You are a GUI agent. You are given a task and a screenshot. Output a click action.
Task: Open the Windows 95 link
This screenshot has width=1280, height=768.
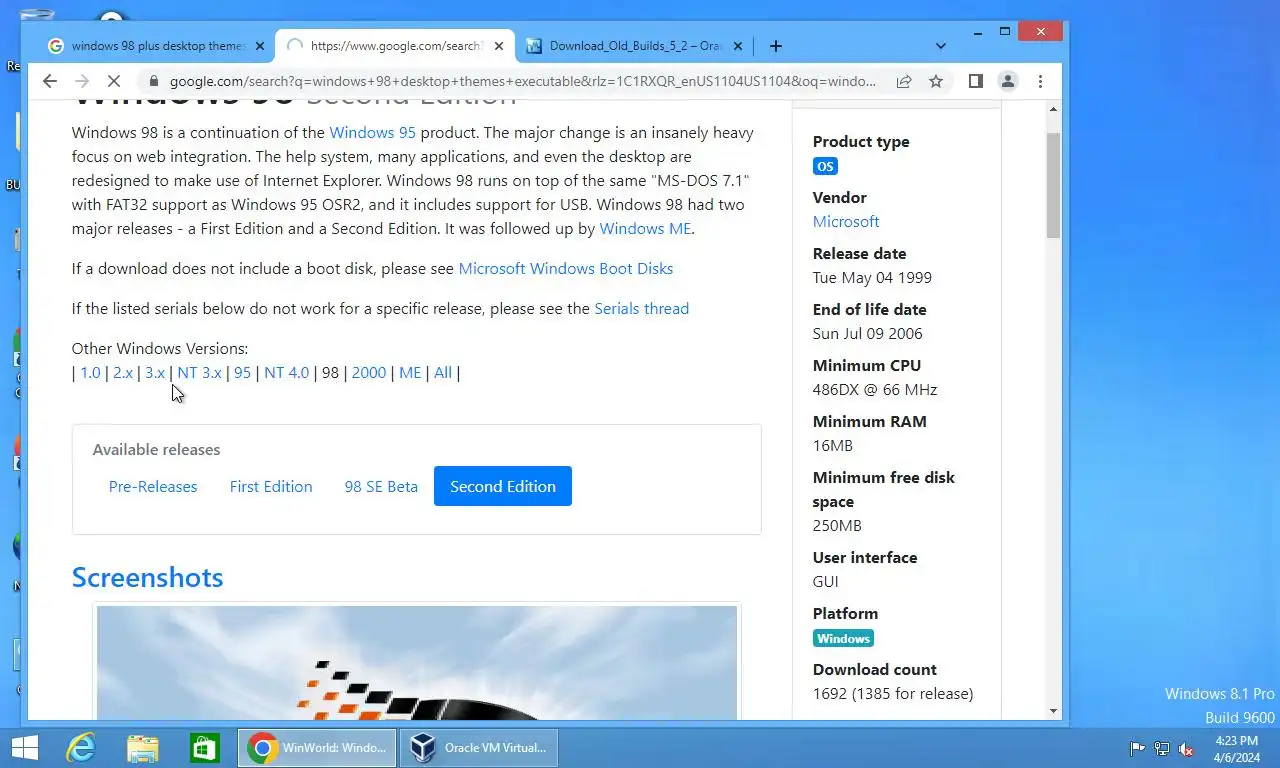tap(372, 132)
